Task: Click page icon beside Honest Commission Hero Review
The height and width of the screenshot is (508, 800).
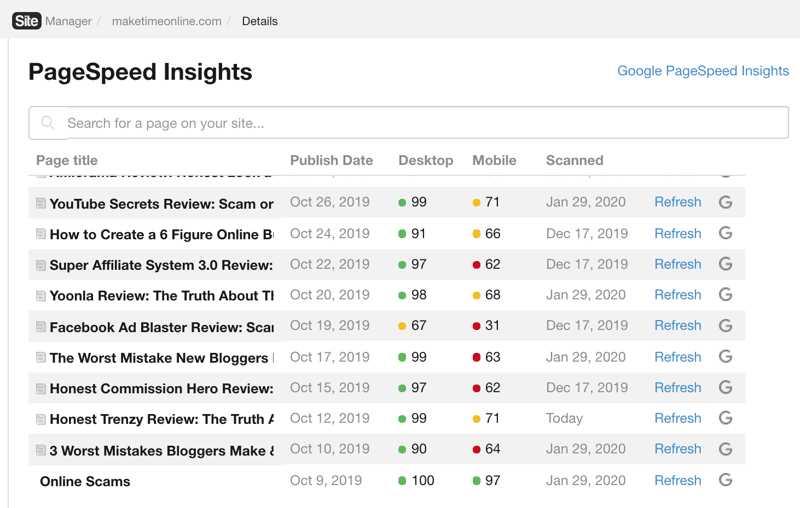Action: tap(41, 388)
